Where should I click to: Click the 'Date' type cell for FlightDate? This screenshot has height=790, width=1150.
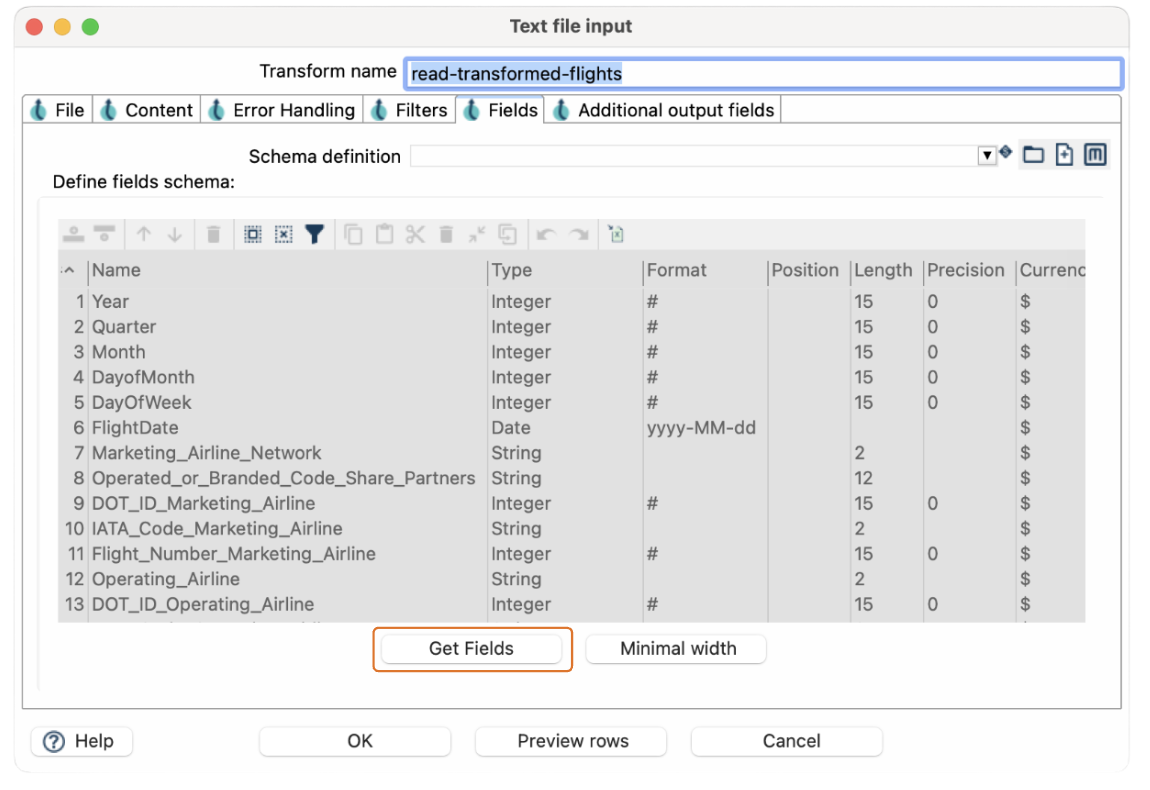tap(565, 428)
